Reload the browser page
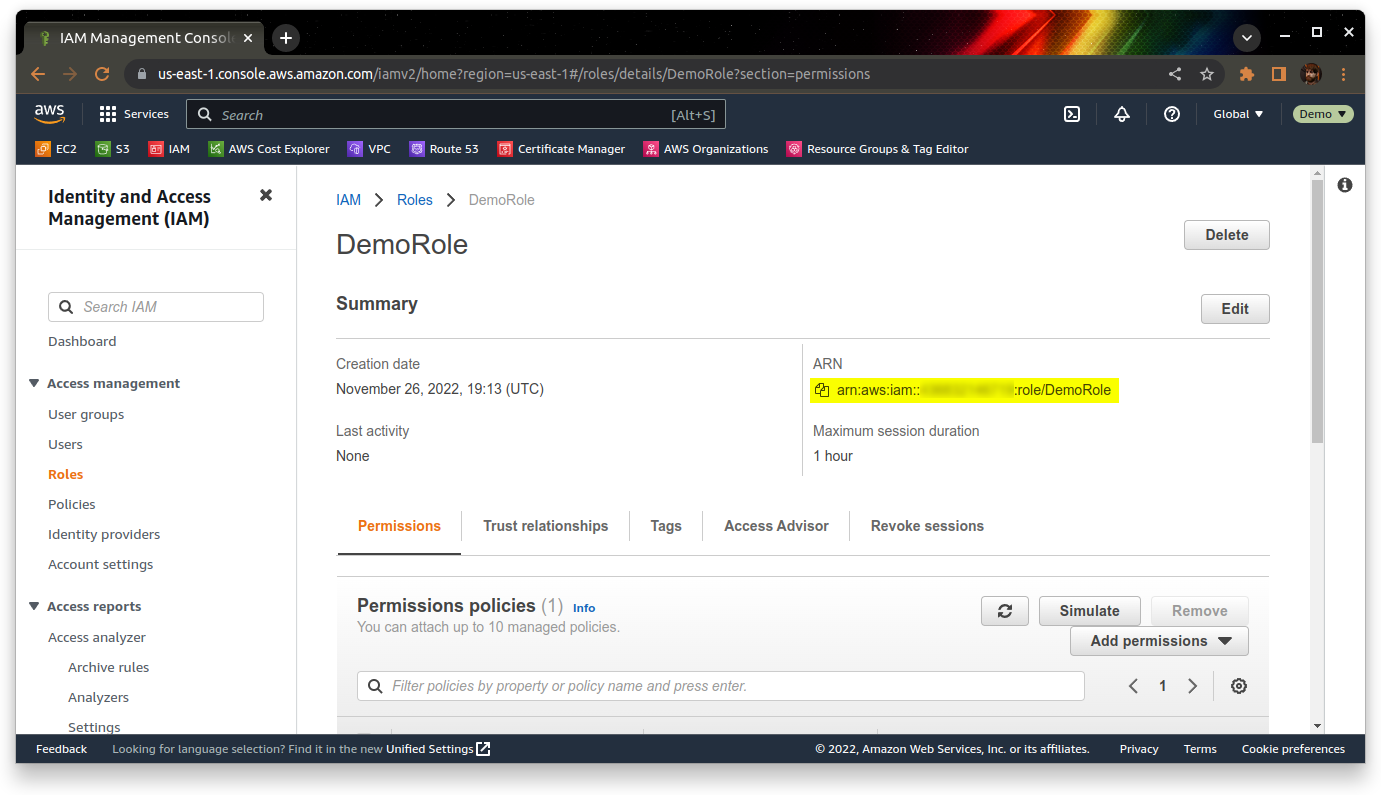The width and height of the screenshot is (1381, 795). (x=101, y=74)
